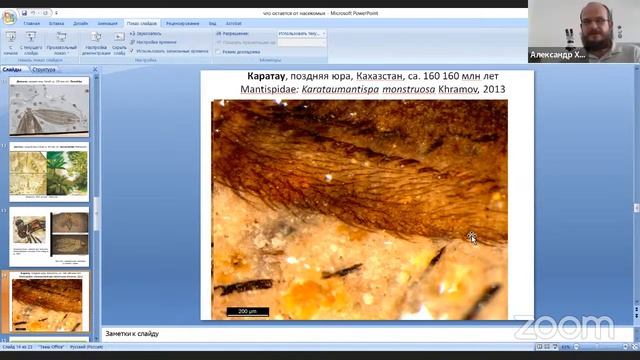The width and height of the screenshot is (640, 360).
Task: Open custom slideshow (Произвольный показ) dropdown
Action: (62, 43)
